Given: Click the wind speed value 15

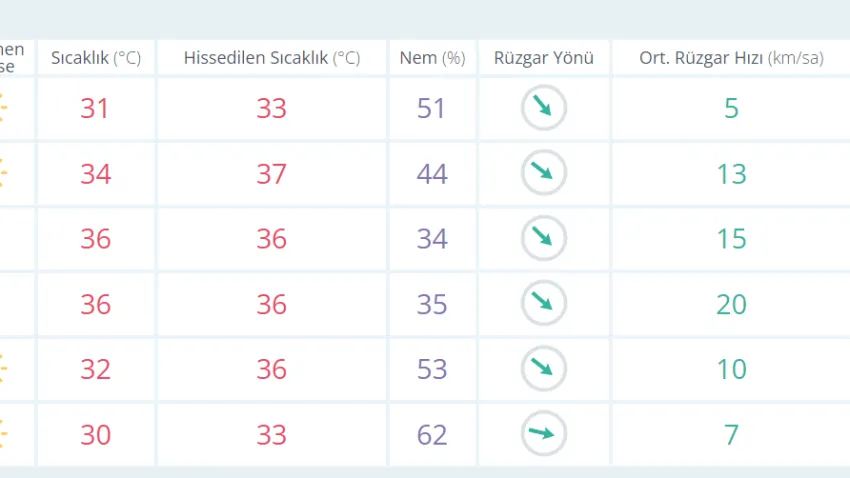Looking at the screenshot, I should [731, 238].
